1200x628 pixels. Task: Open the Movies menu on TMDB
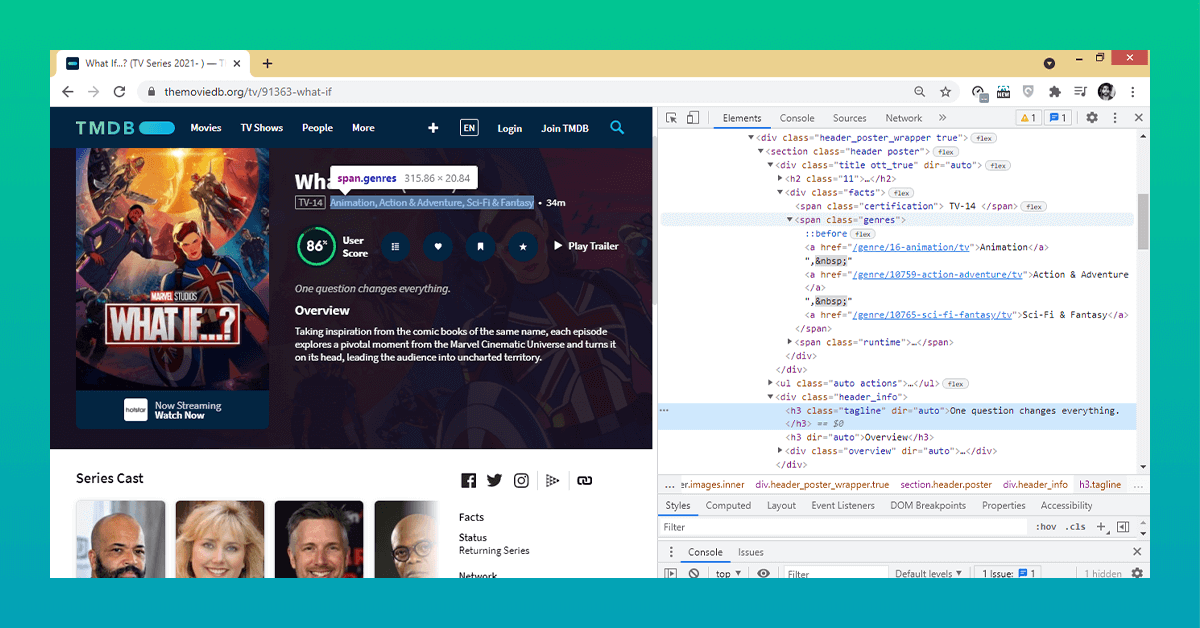point(206,128)
